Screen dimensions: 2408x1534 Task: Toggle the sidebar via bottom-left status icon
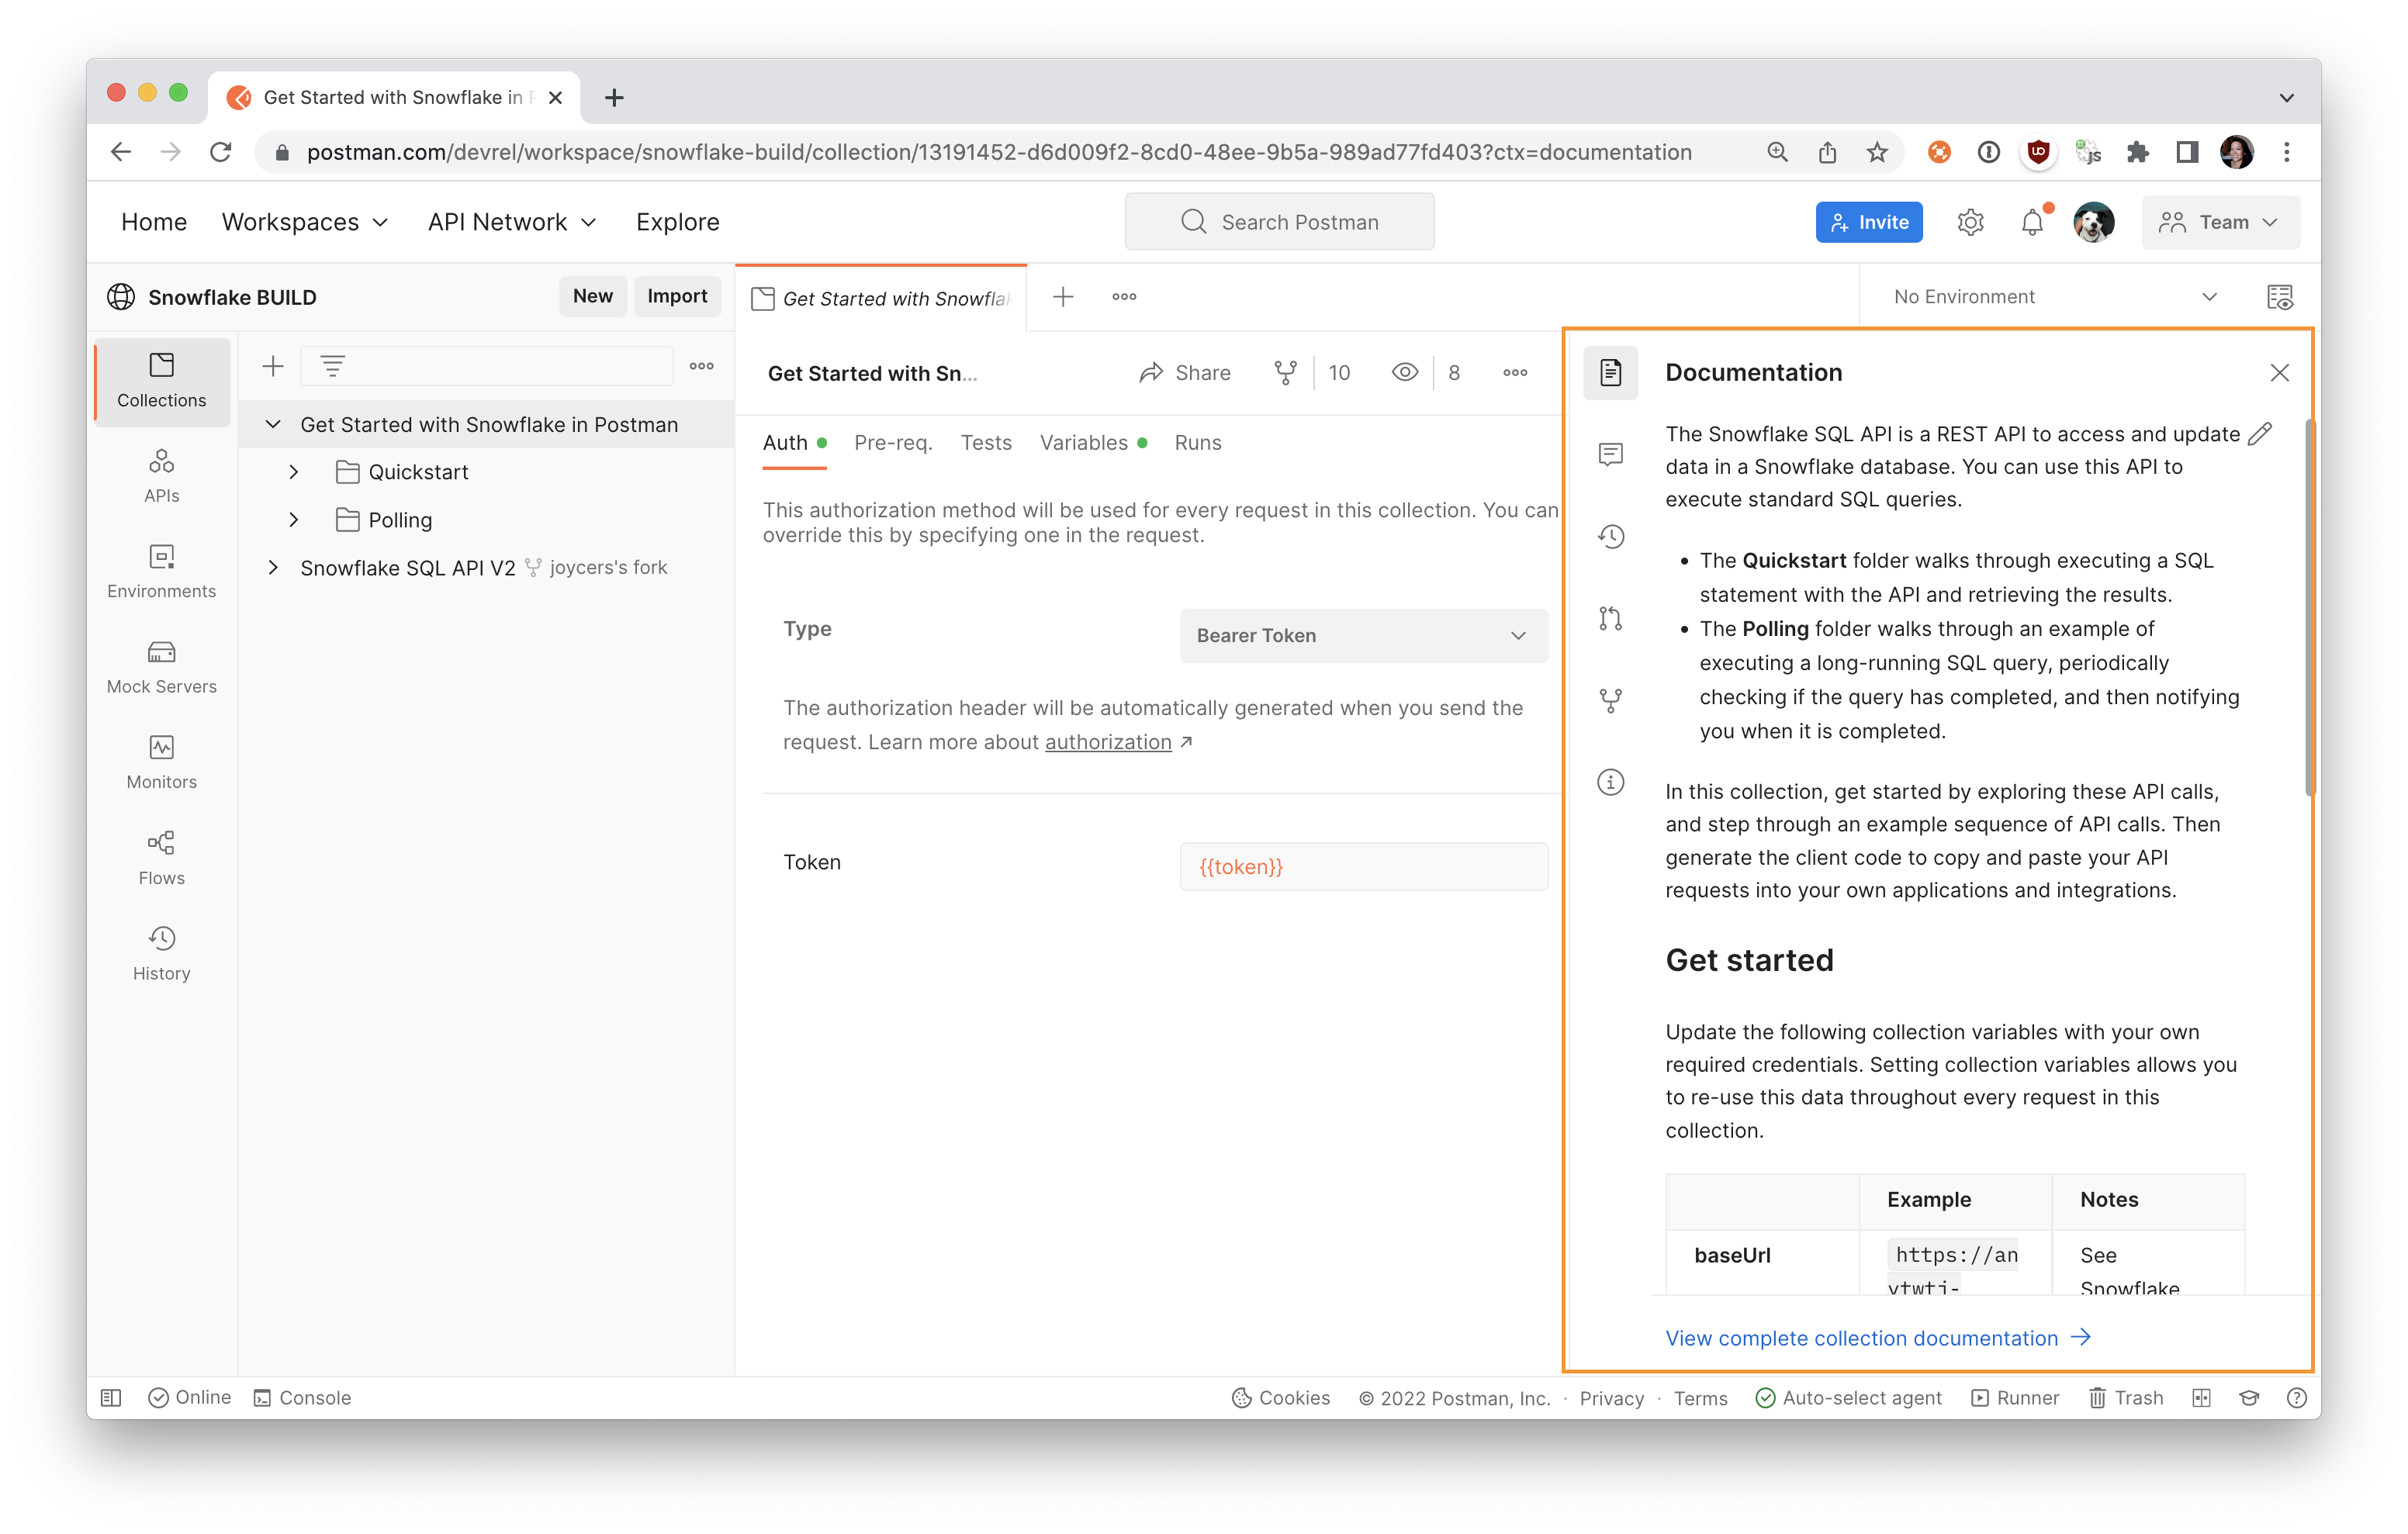111,1397
